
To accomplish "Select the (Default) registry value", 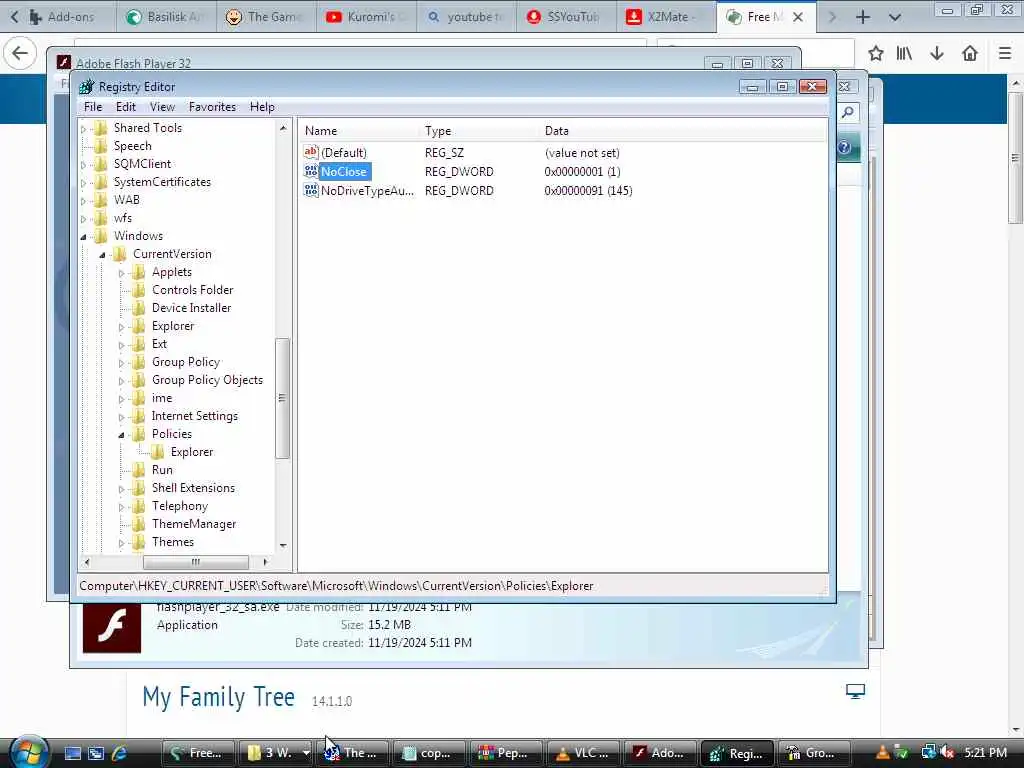I will coord(344,153).
